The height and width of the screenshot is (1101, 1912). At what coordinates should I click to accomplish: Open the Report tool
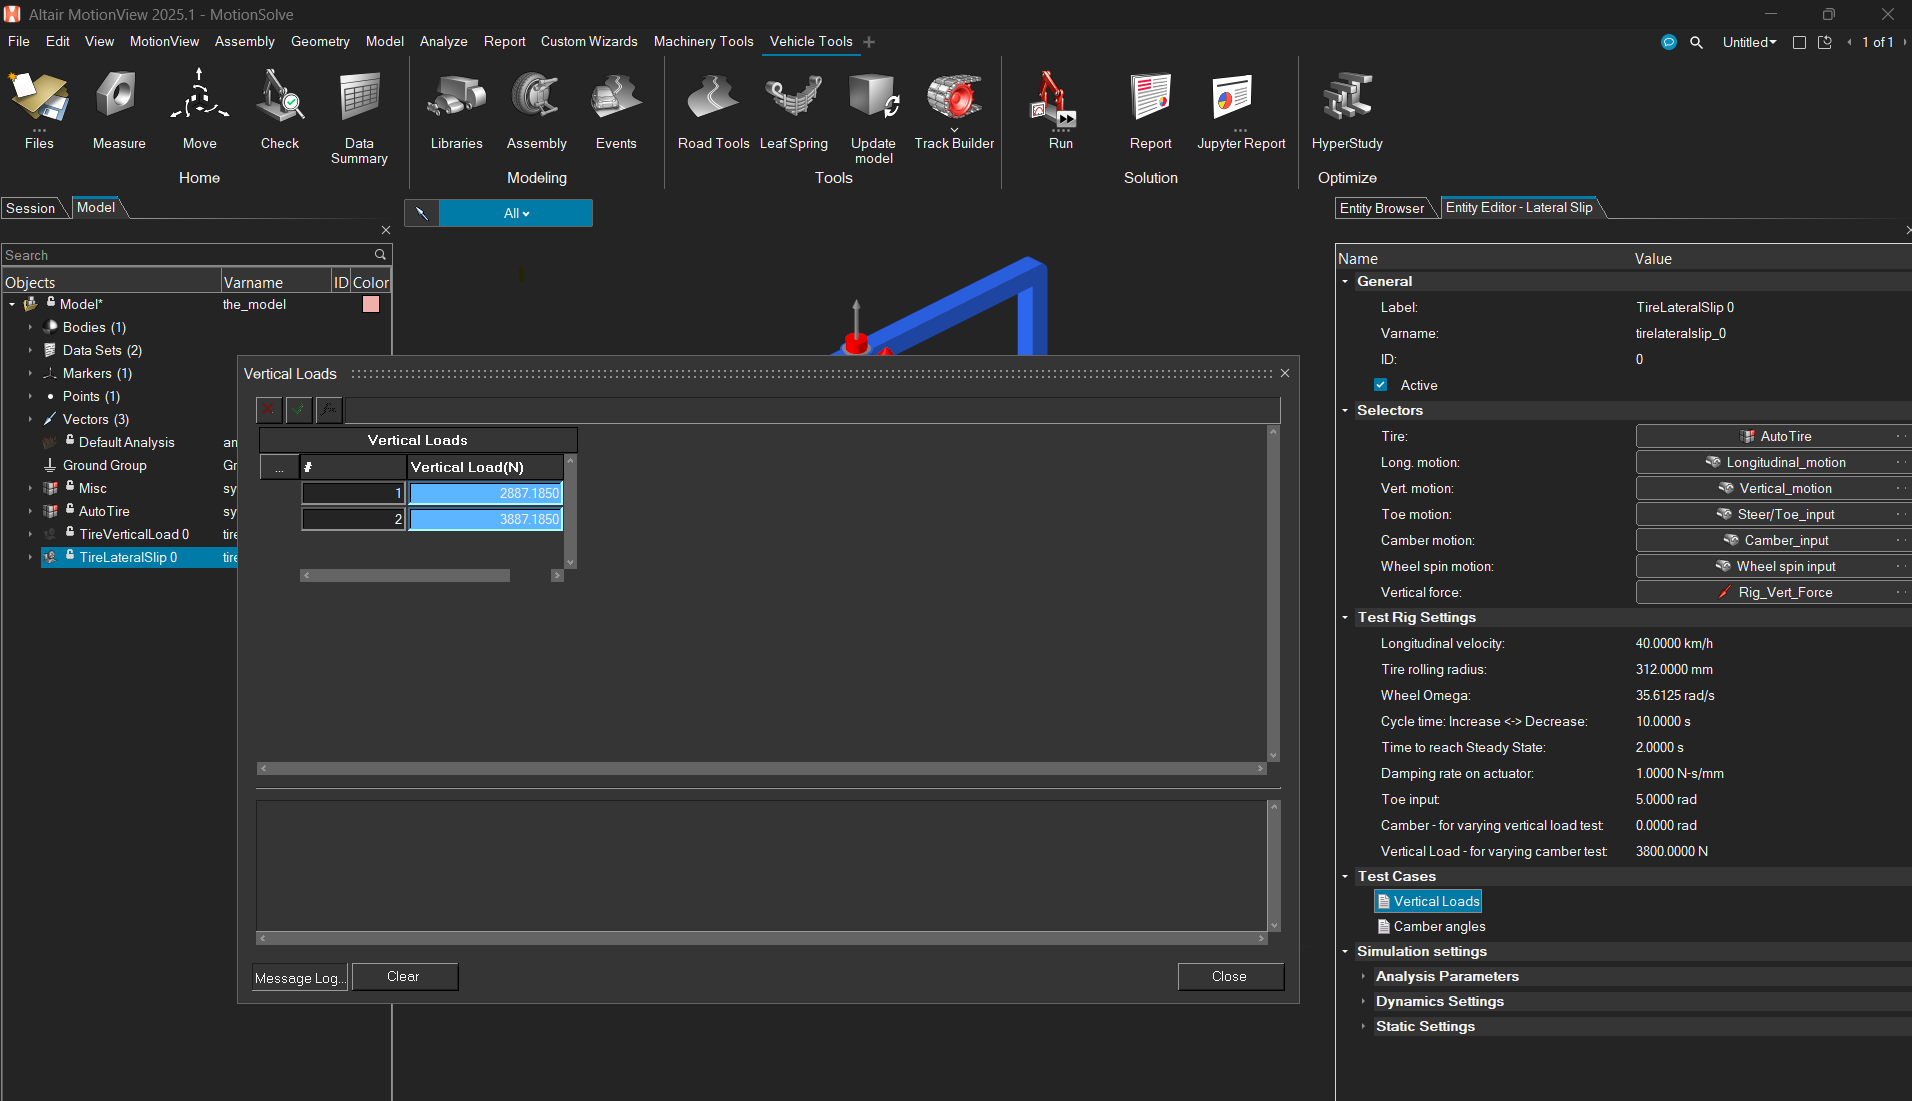[1150, 110]
